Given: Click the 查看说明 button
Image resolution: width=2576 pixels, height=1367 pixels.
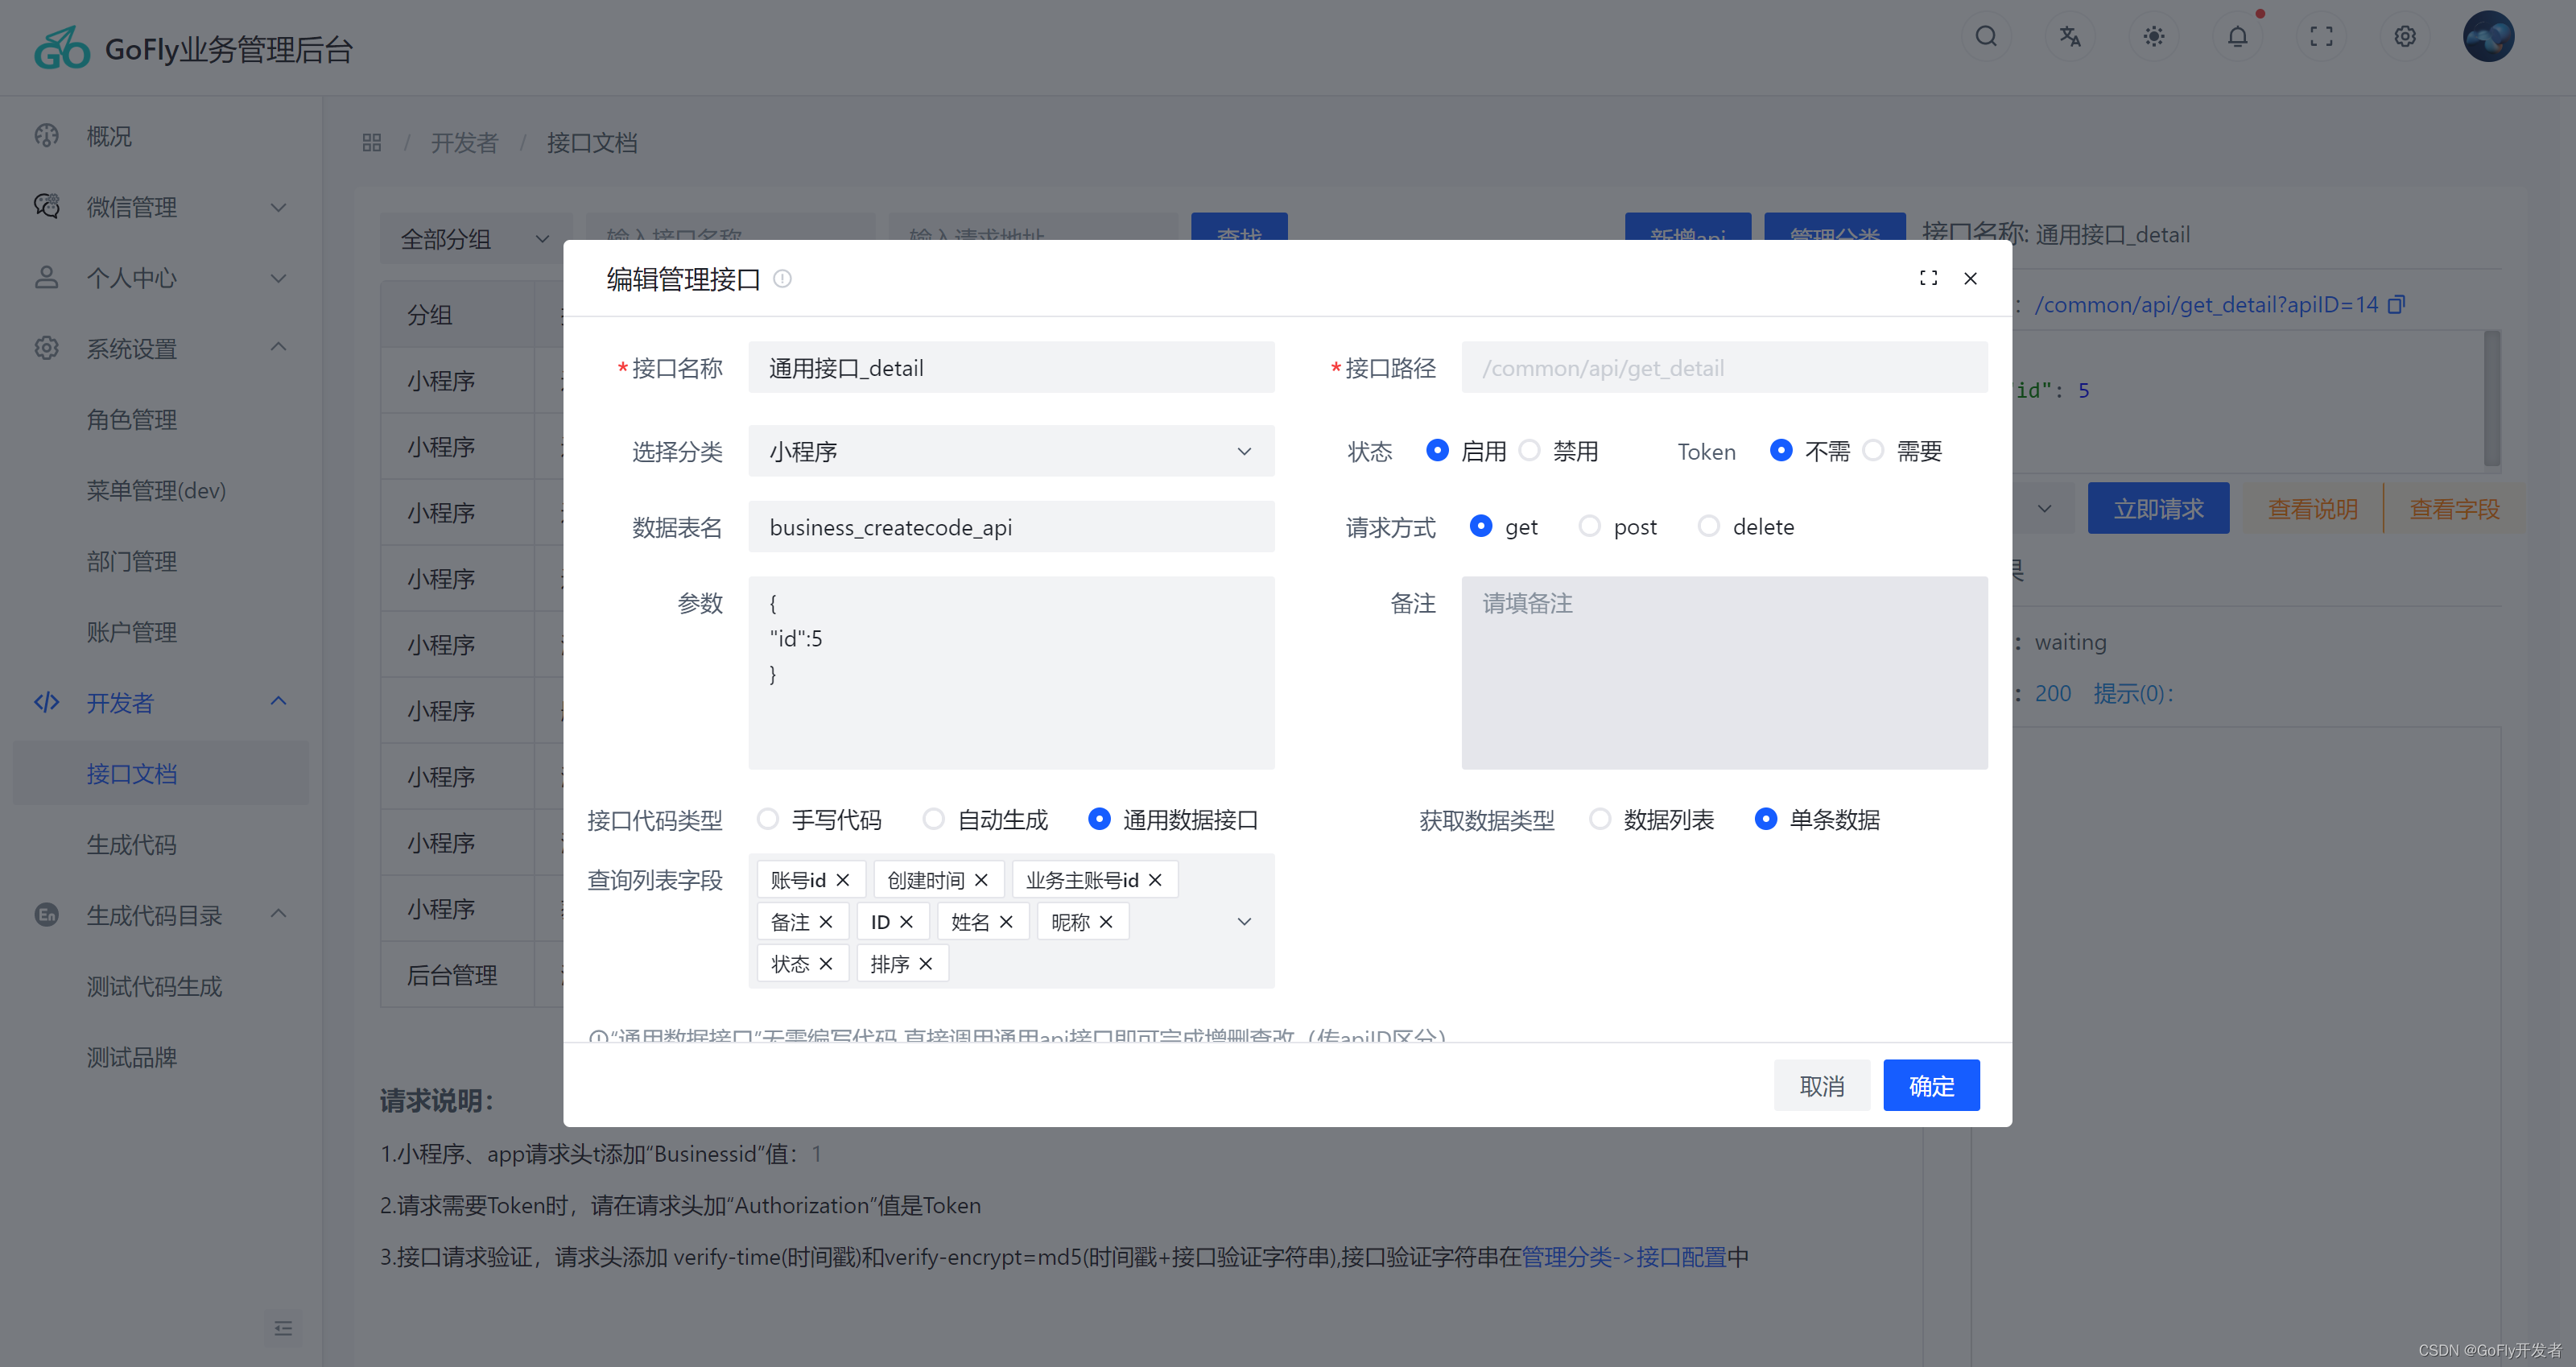Looking at the screenshot, I should (x=2312, y=508).
